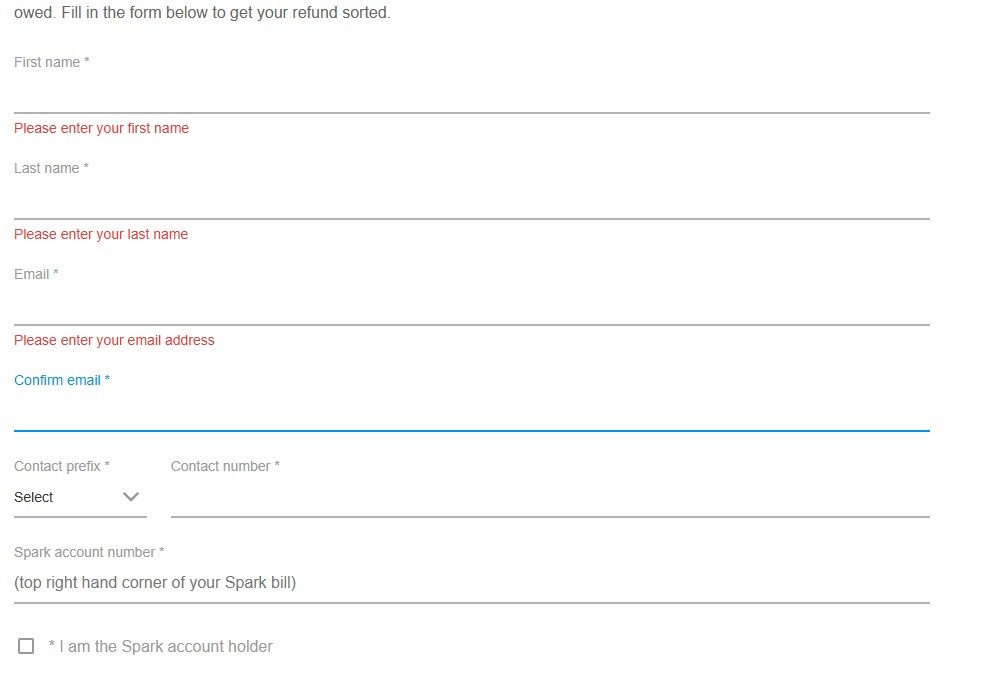Select the Confirm email input field
The height and width of the screenshot is (675, 991).
pyautogui.click(x=471, y=413)
